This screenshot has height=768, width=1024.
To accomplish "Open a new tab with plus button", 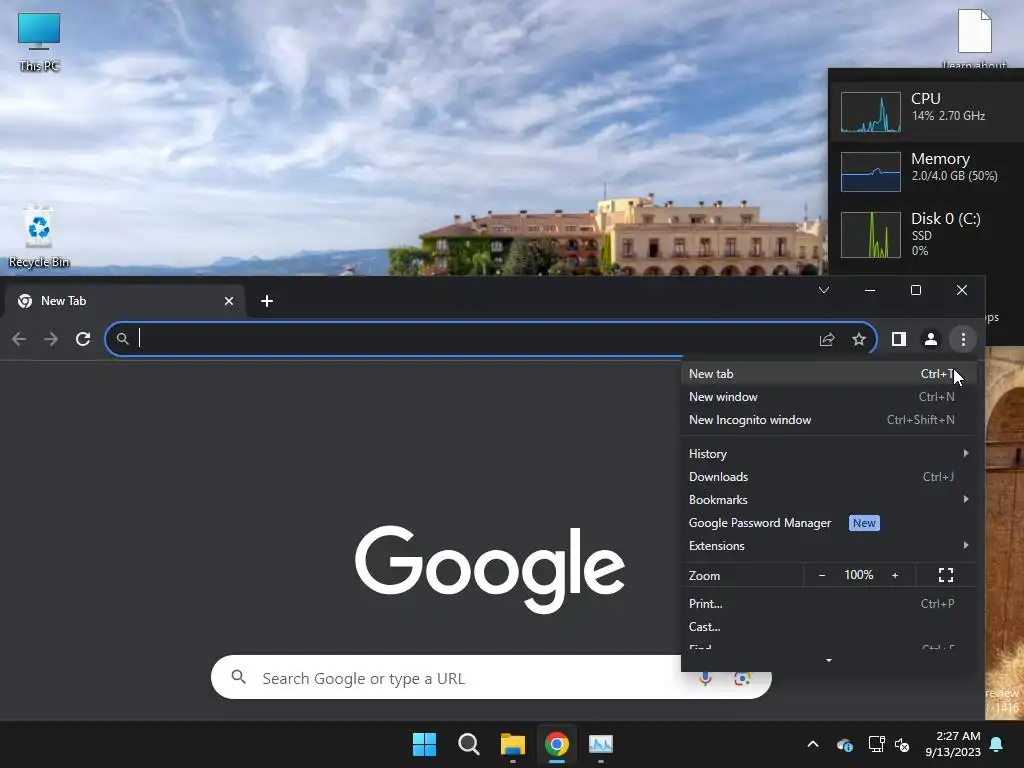I will pos(266,301).
